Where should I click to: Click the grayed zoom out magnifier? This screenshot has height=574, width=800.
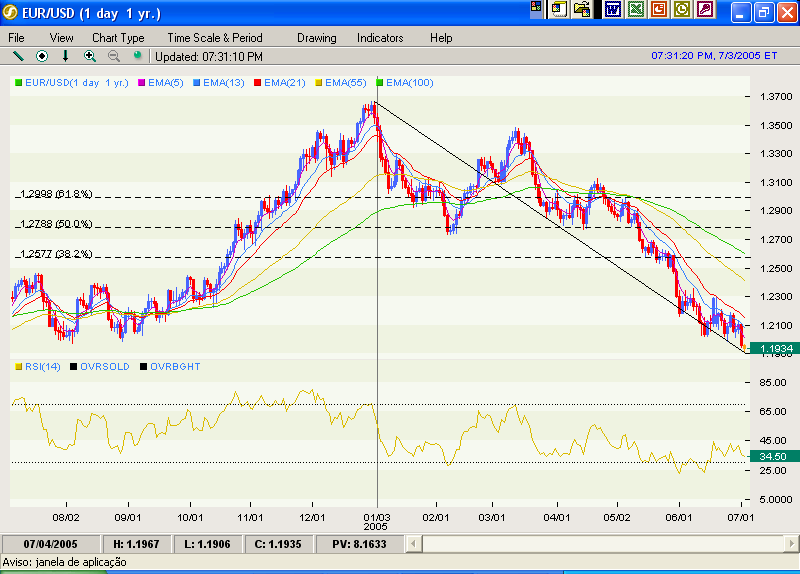[x=113, y=56]
